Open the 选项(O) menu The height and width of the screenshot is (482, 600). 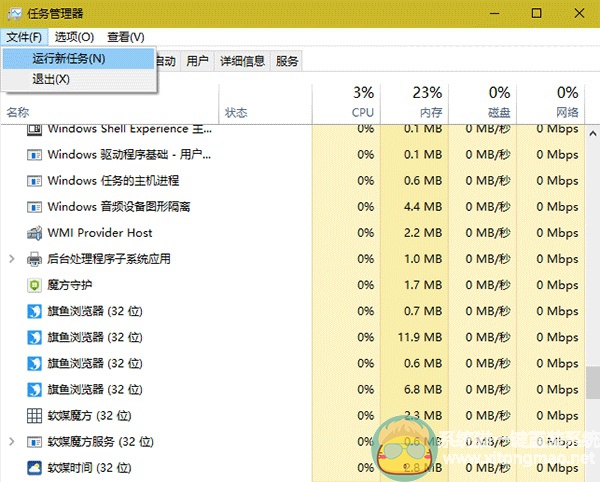(x=74, y=37)
